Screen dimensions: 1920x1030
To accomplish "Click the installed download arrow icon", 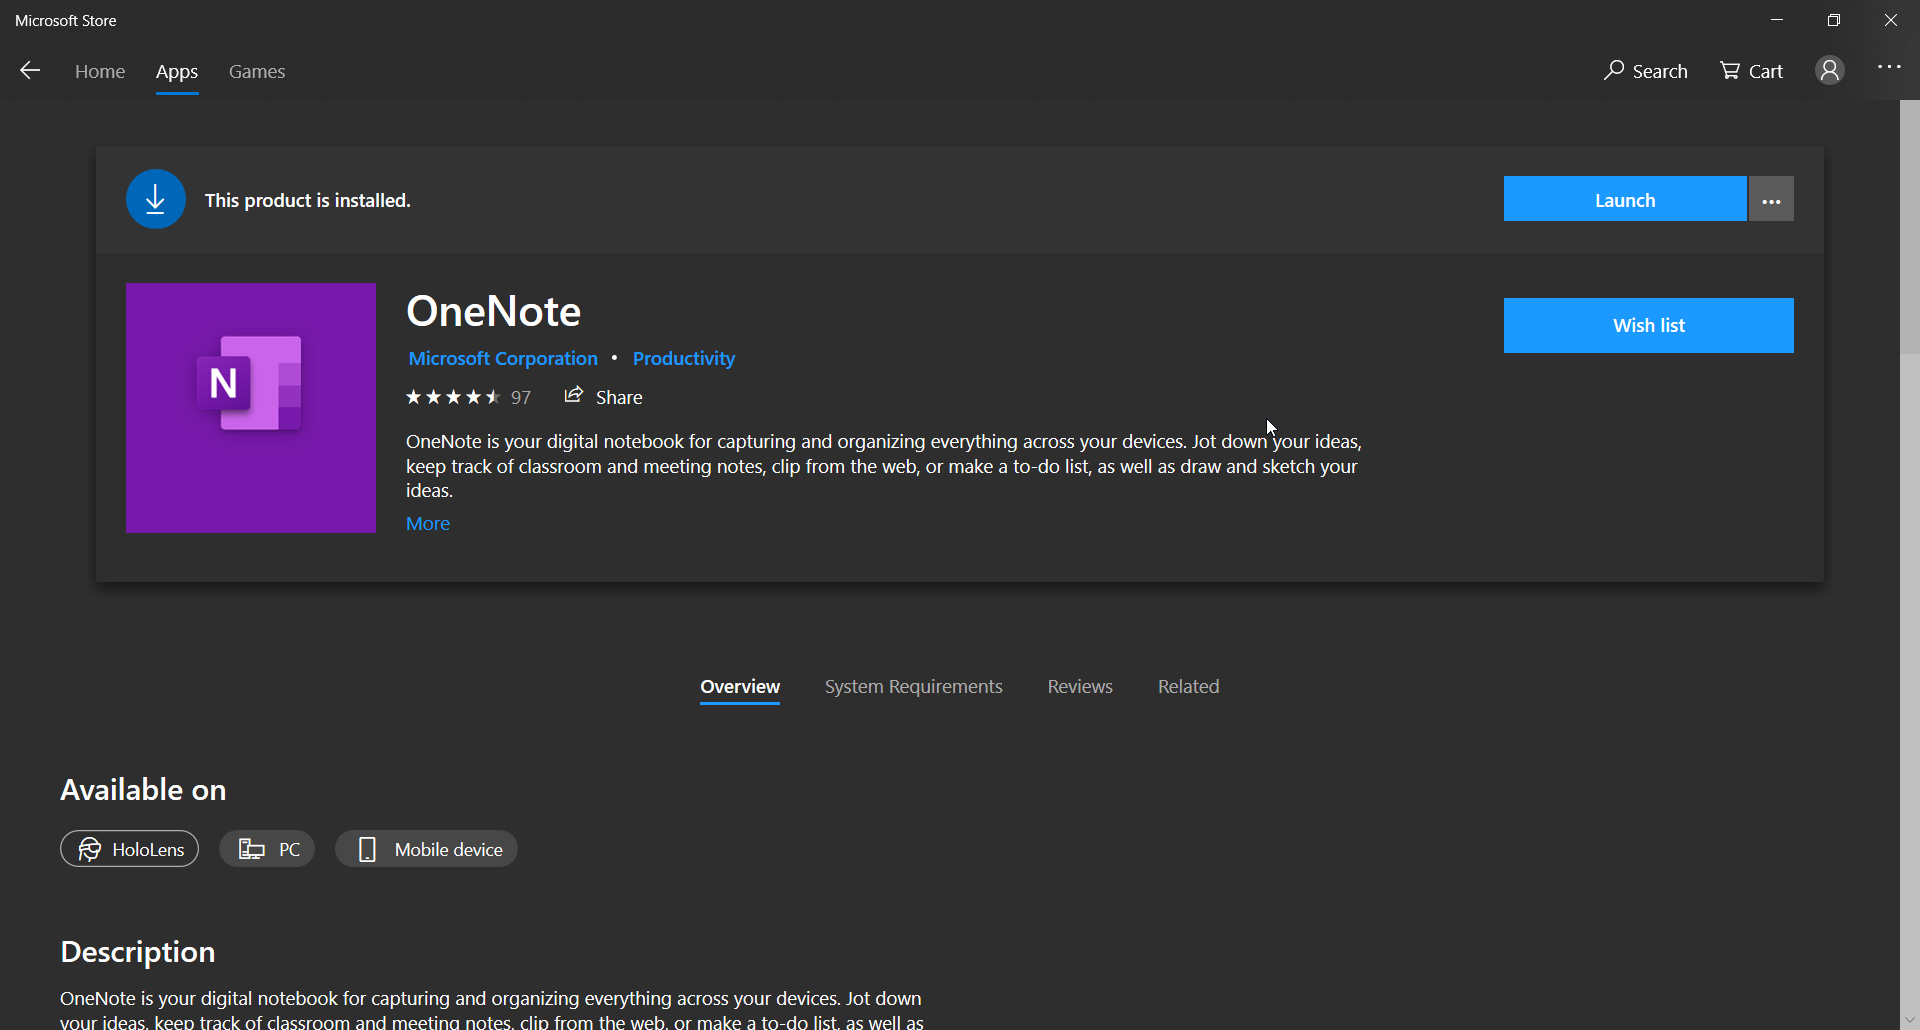I will pos(156,200).
